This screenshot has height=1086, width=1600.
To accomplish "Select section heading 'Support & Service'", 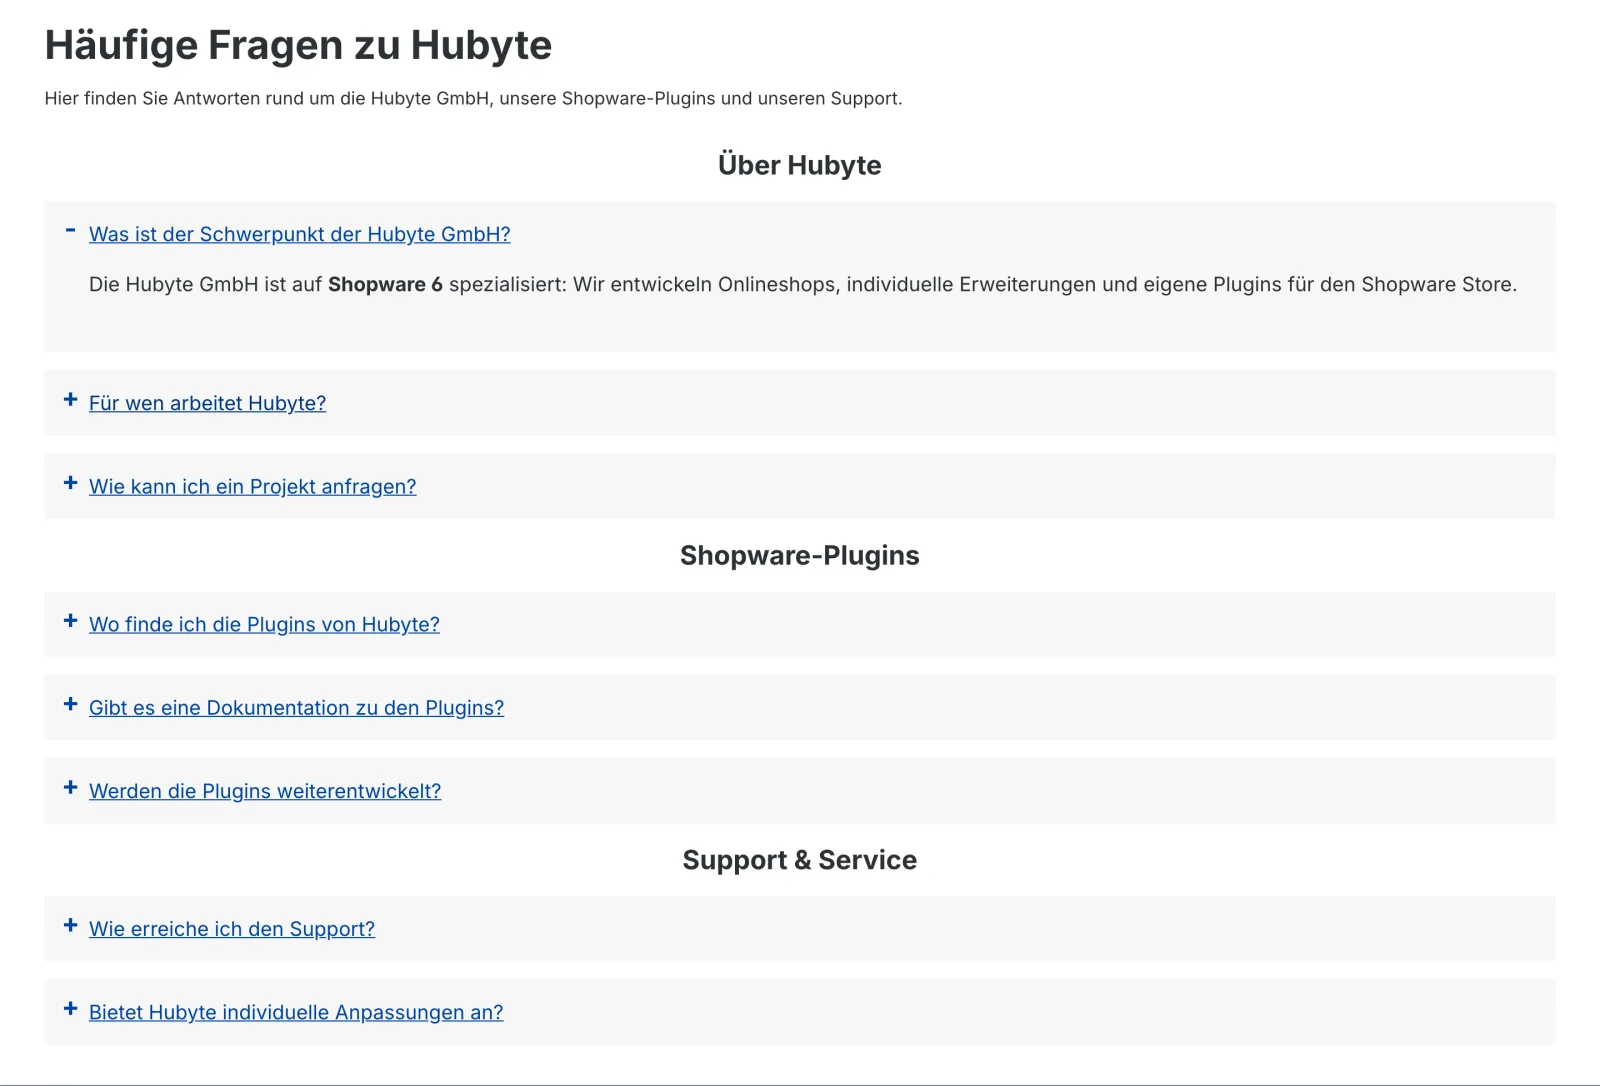I will click(x=800, y=860).
